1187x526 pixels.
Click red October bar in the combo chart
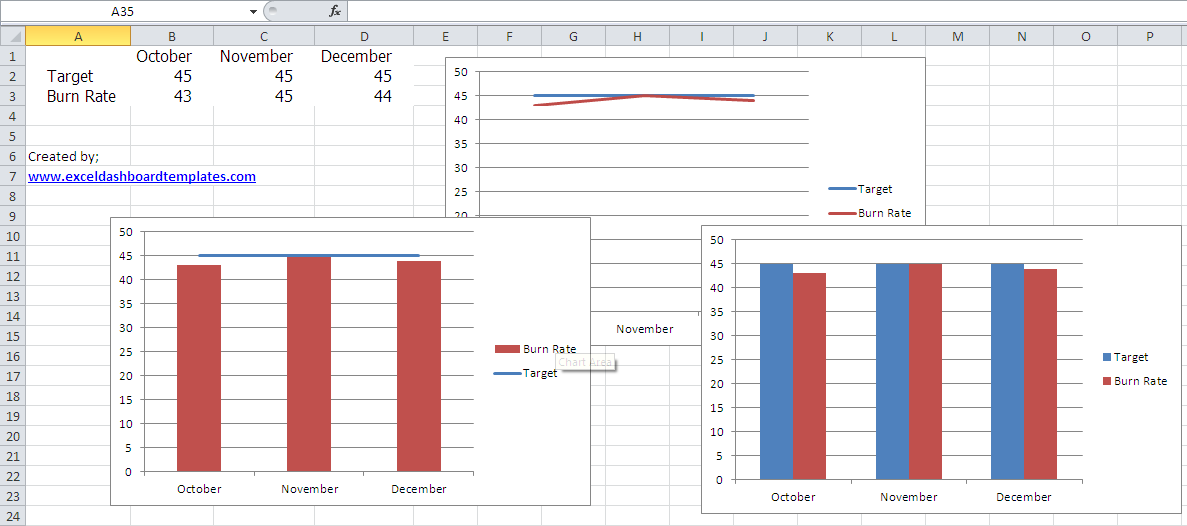(199, 370)
